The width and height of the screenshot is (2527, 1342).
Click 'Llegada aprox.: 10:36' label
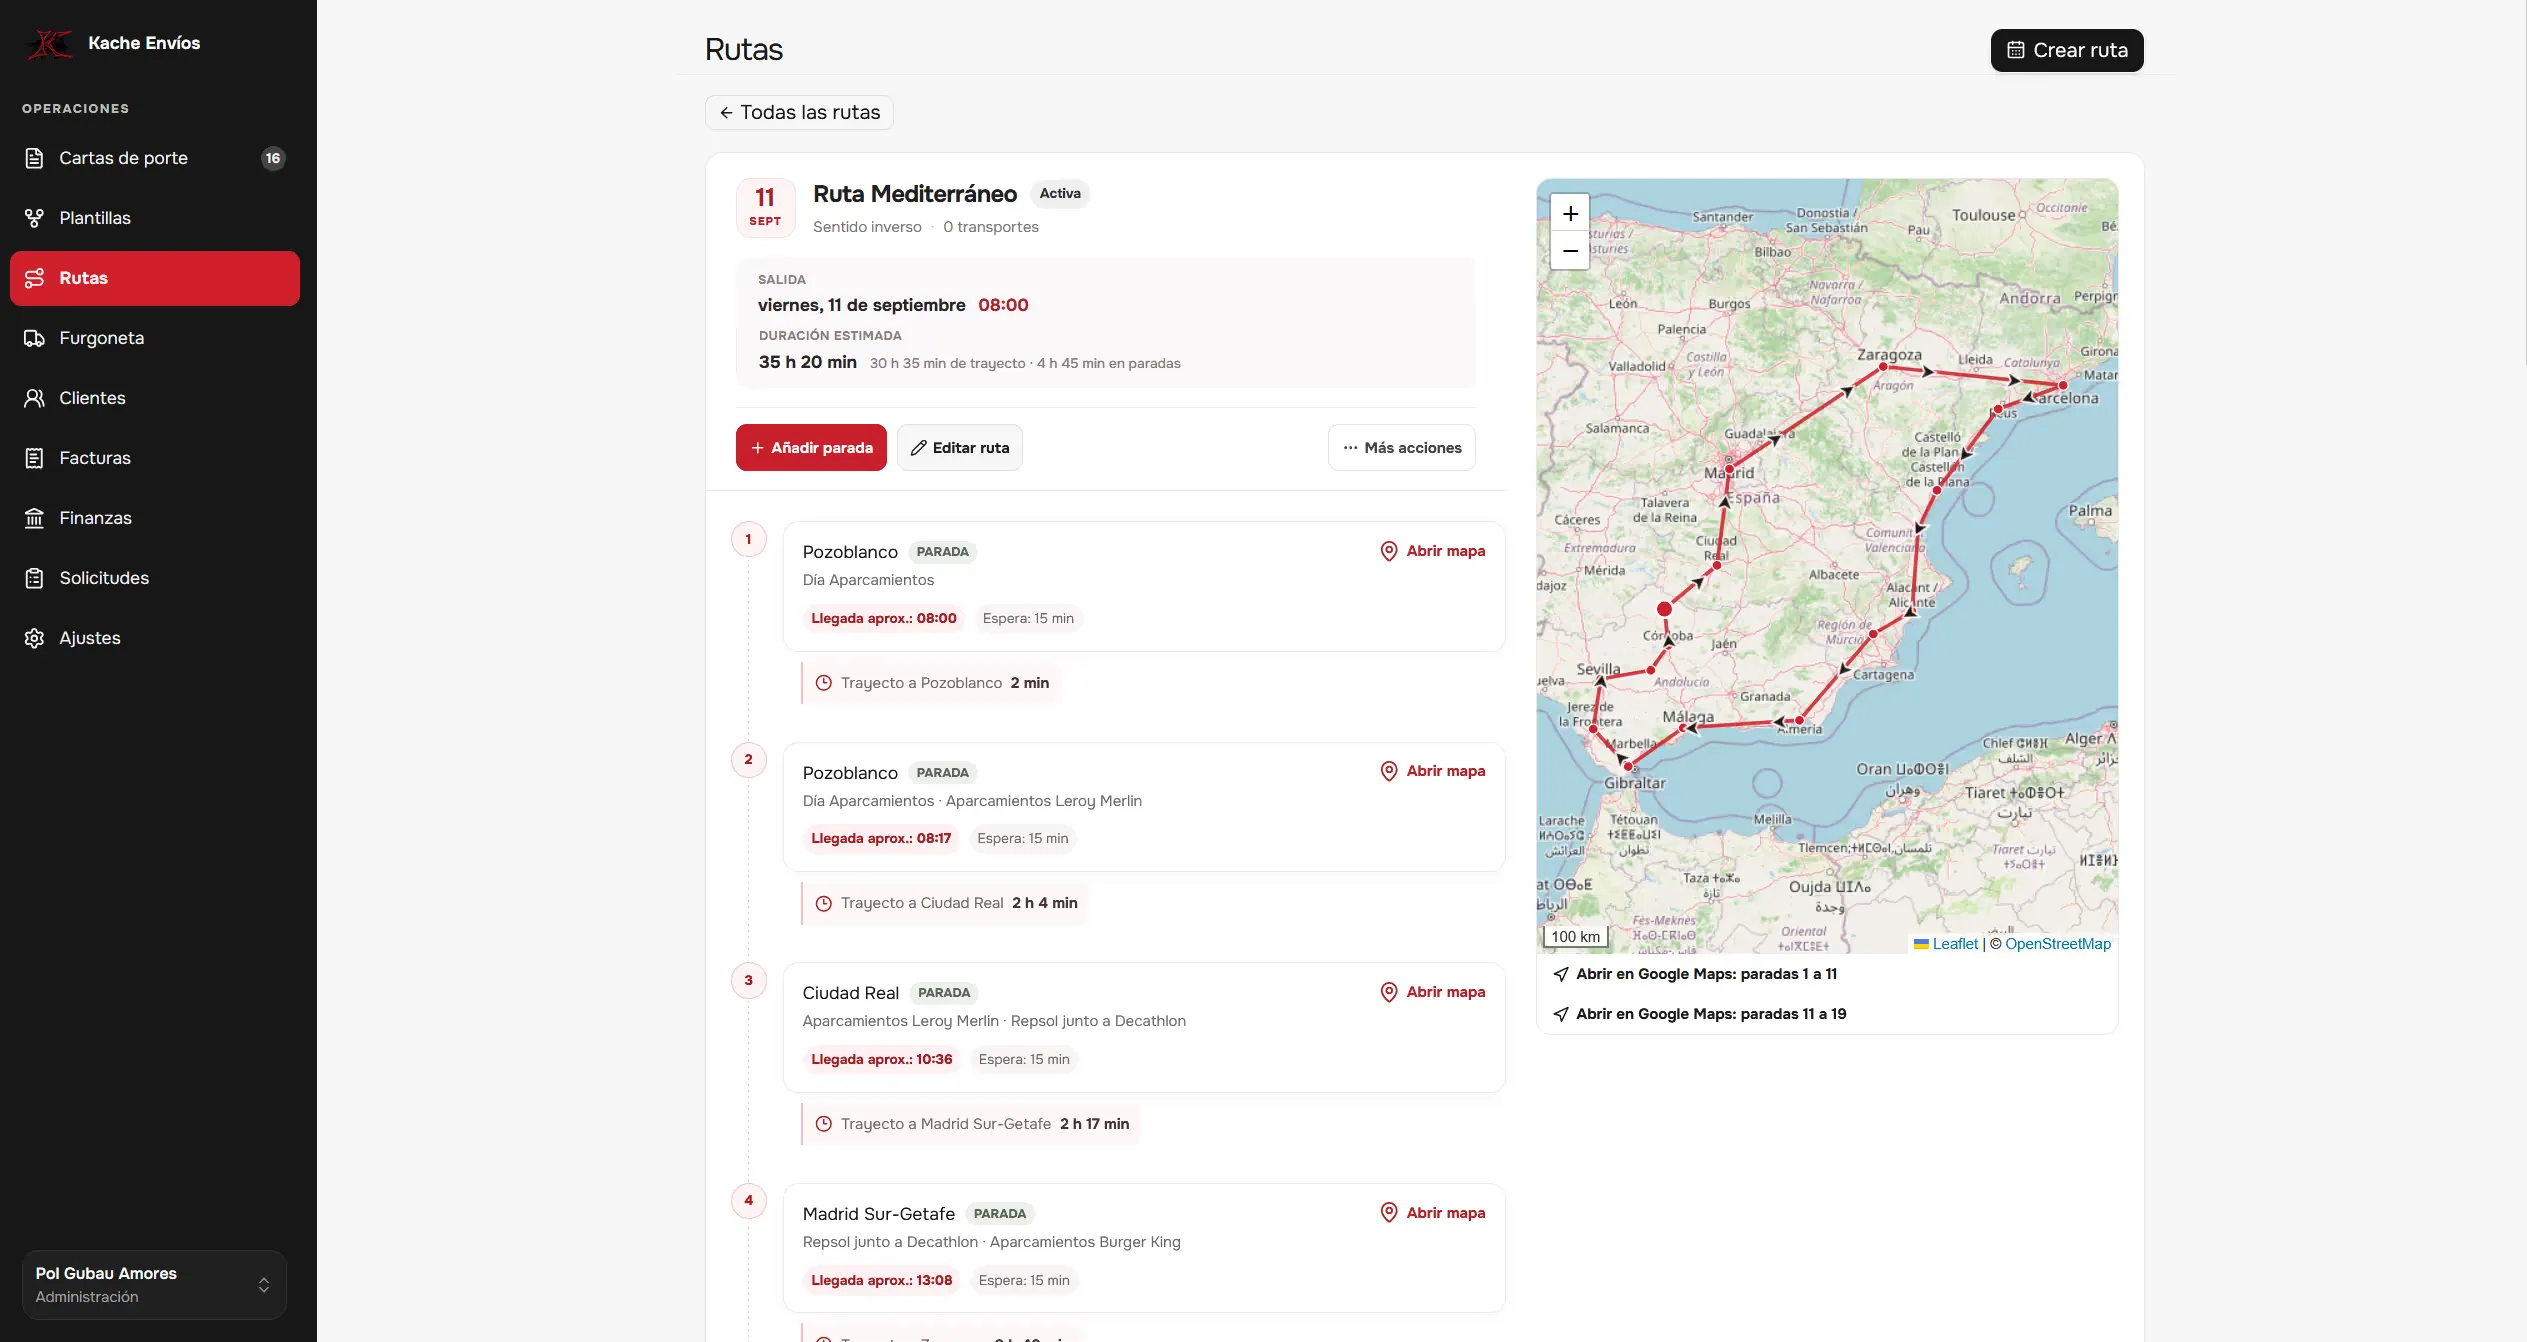click(881, 1060)
